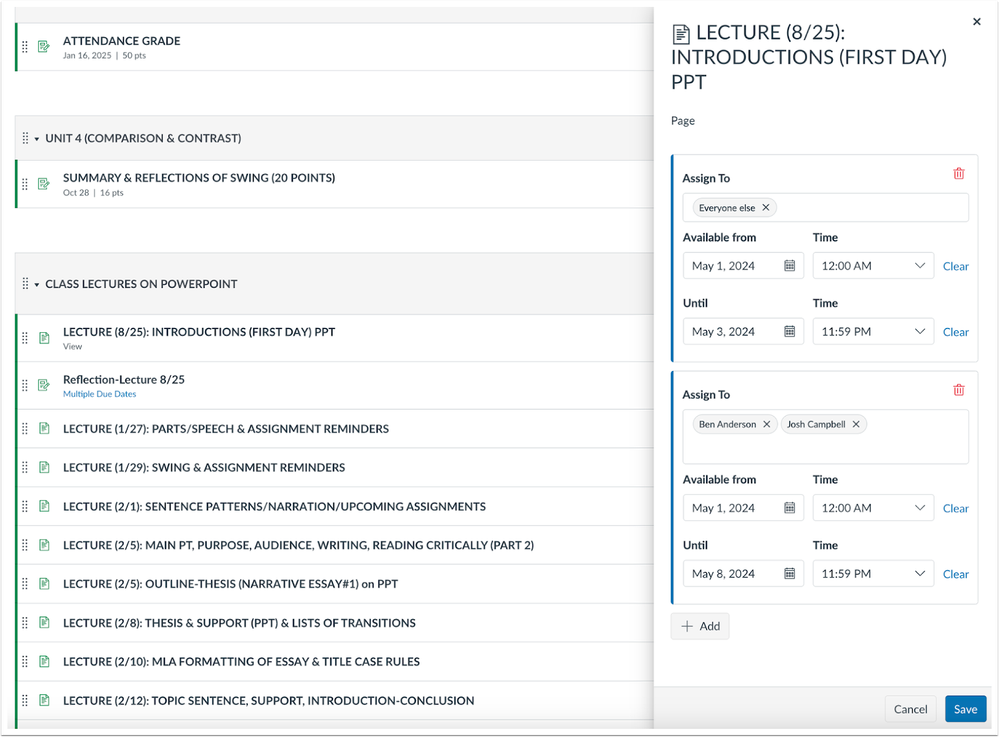
Task: Click the drag handle for LECTURE (1/27) item
Action: (25, 429)
